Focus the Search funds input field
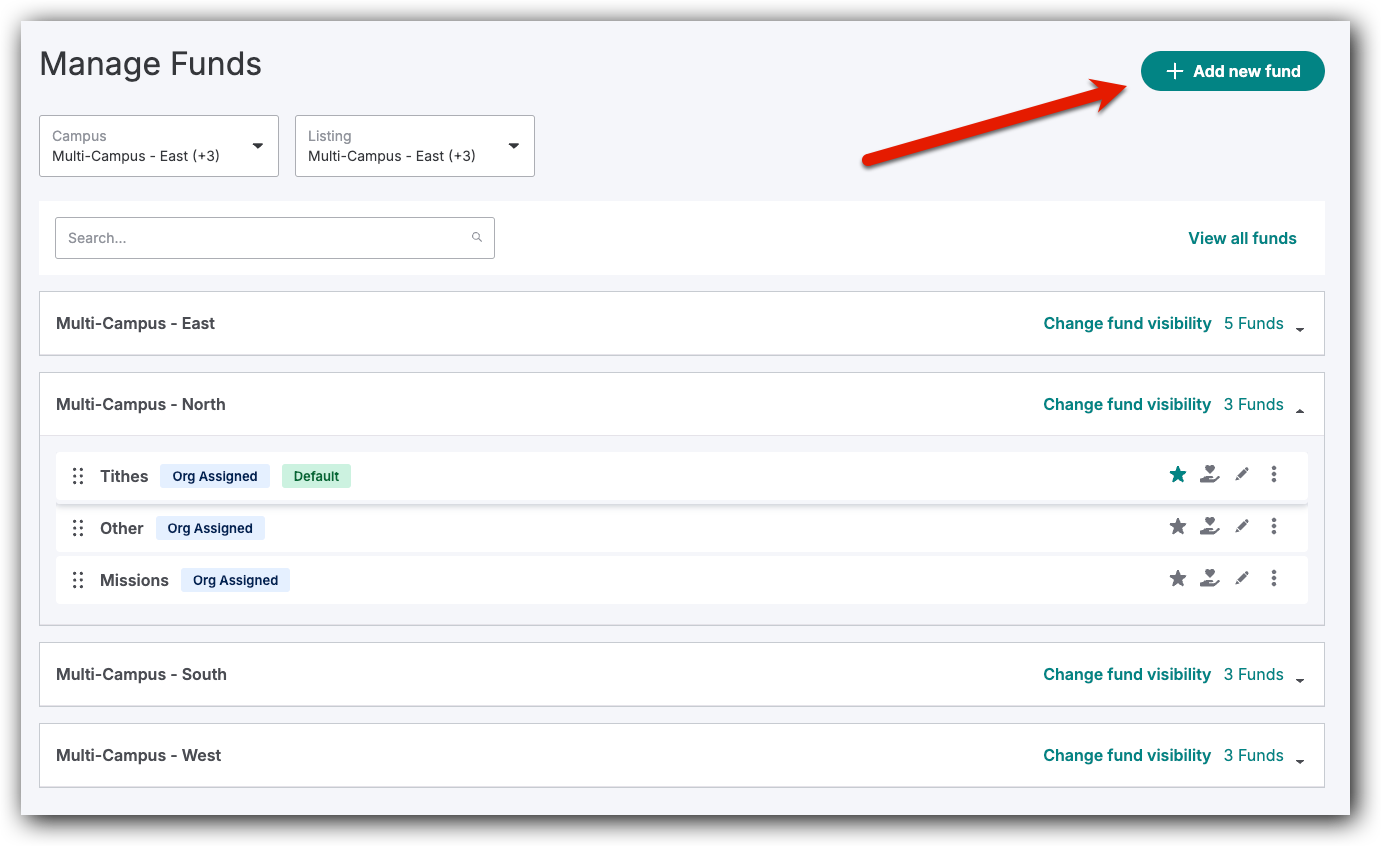This screenshot has width=1381, height=846. (x=275, y=238)
